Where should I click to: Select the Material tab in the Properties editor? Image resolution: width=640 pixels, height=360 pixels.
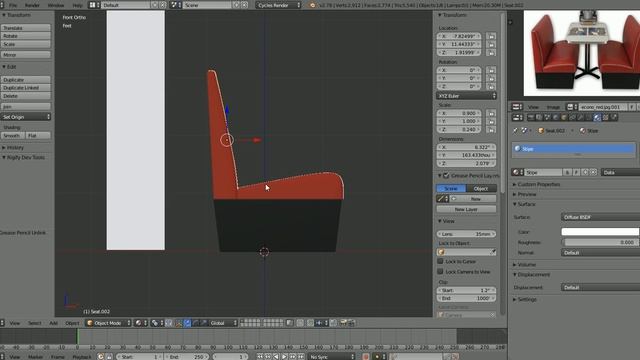coord(597,118)
